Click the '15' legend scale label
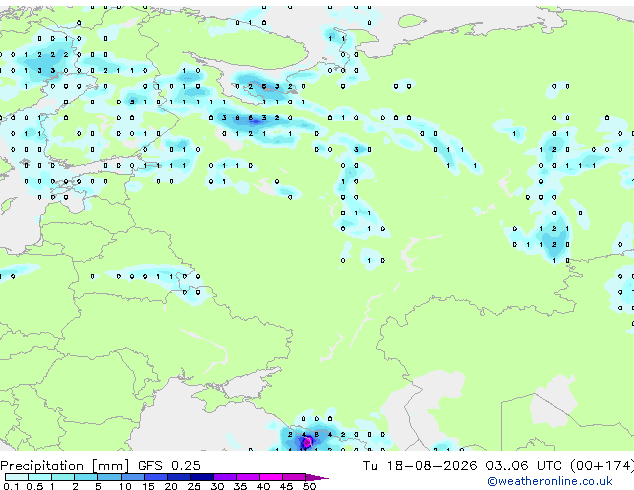The width and height of the screenshot is (634, 490). click(x=148, y=486)
